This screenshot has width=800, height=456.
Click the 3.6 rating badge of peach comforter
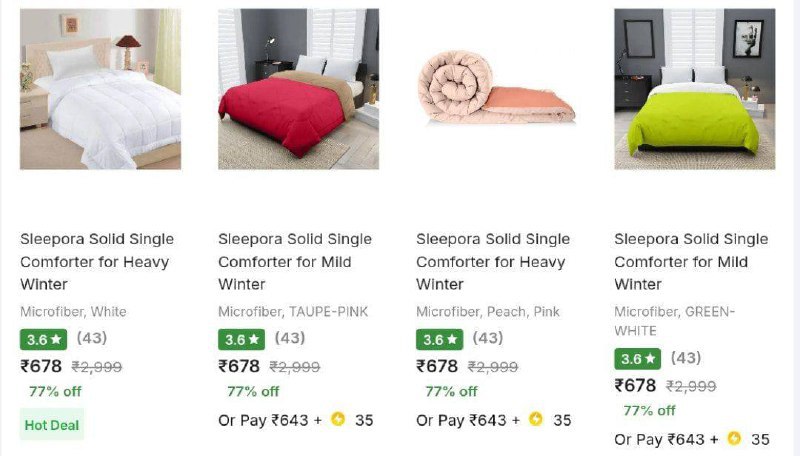tap(440, 339)
